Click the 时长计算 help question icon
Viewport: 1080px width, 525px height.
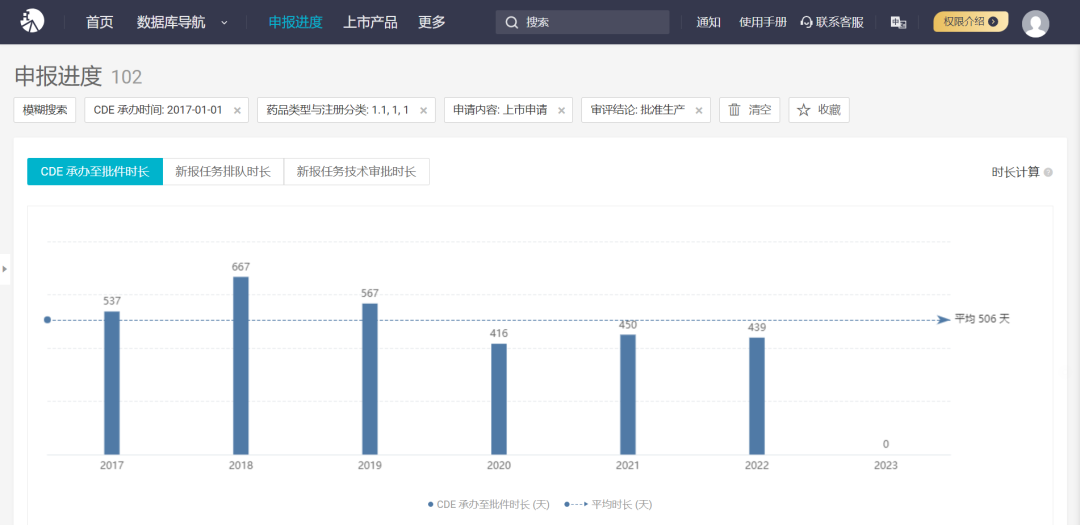1048,172
